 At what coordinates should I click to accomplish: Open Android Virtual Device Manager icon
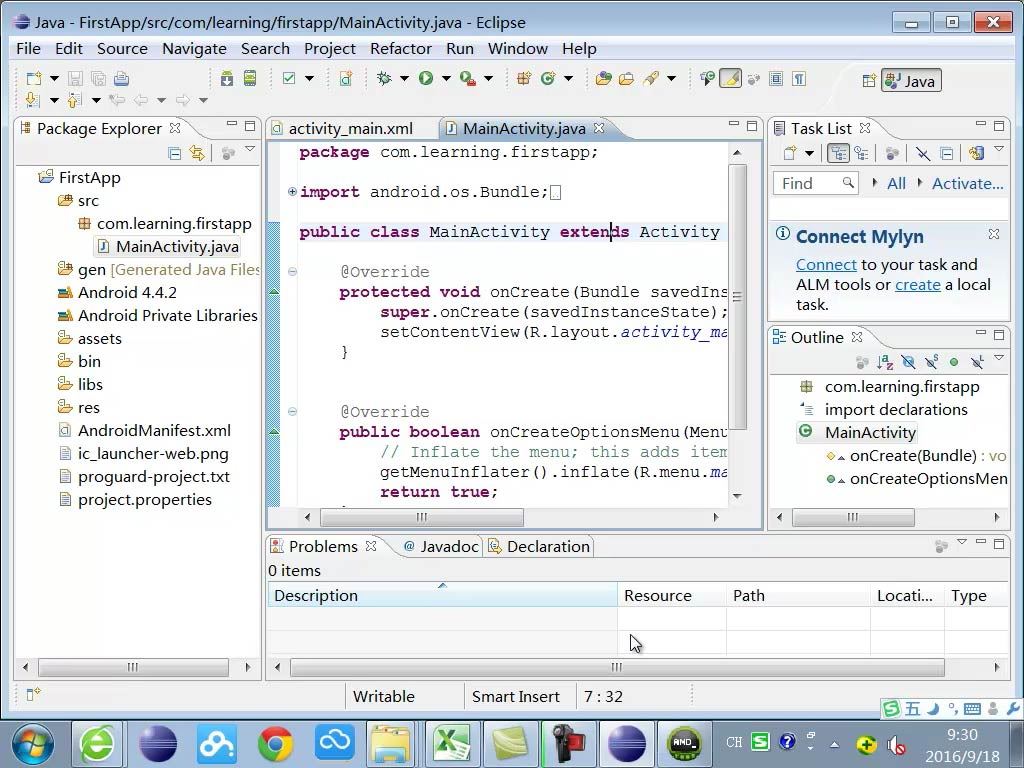[250, 78]
